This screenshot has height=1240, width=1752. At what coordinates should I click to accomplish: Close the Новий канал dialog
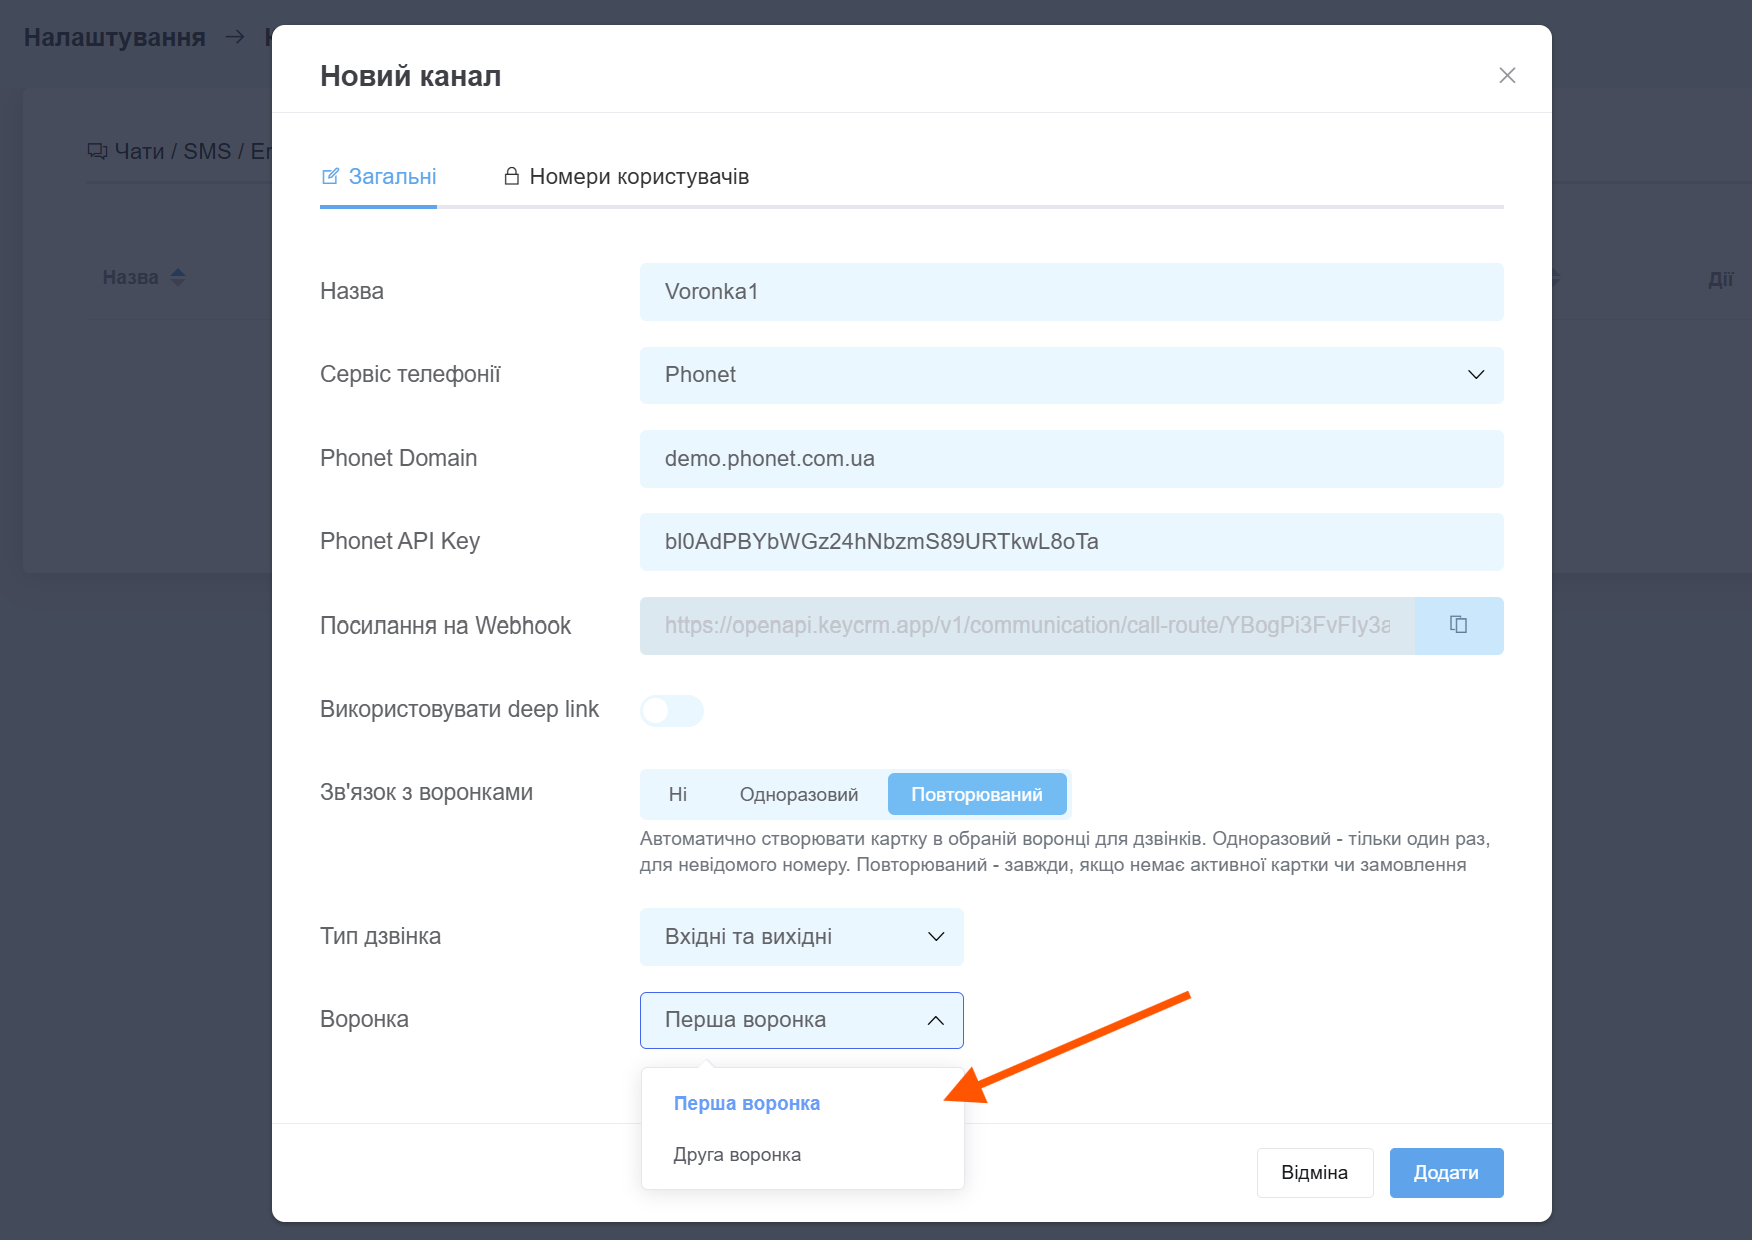pyautogui.click(x=1507, y=76)
